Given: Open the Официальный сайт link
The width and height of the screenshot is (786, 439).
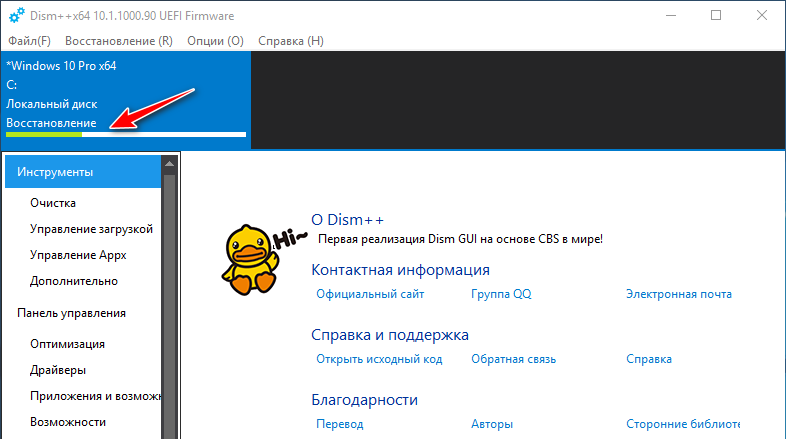Looking at the screenshot, I should (x=370, y=294).
